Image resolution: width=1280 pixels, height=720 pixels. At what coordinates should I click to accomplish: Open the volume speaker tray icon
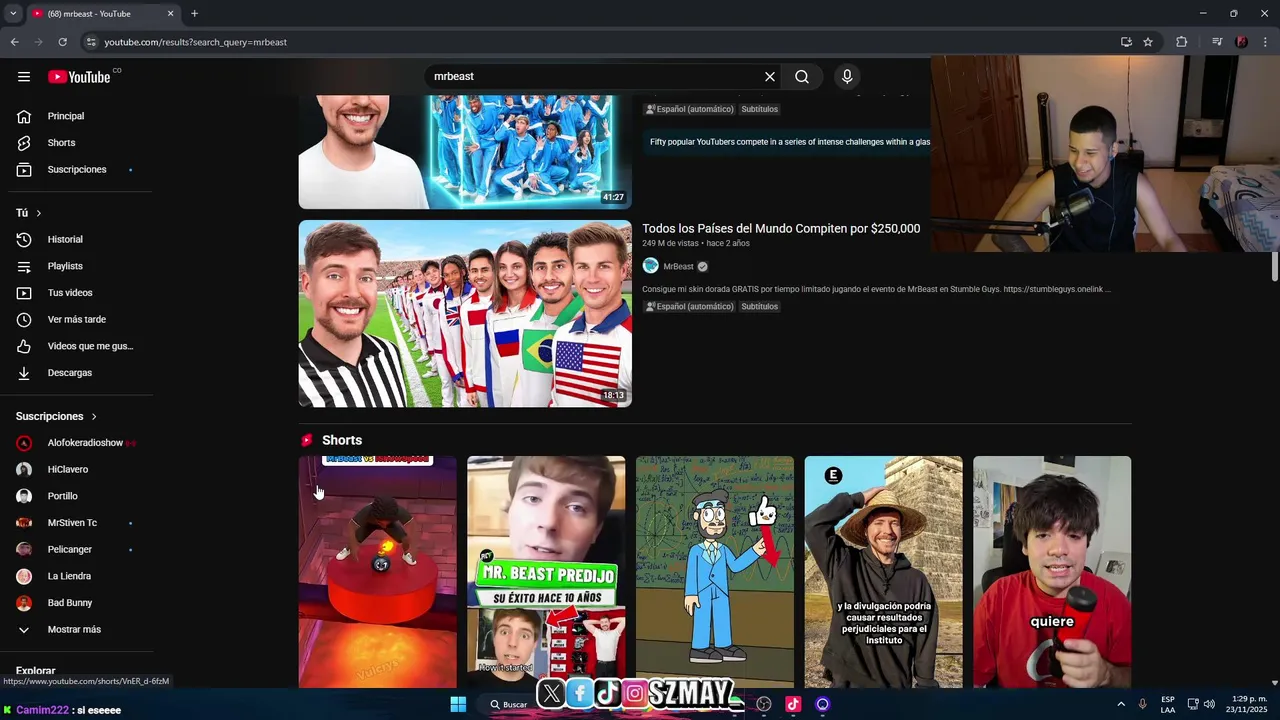1209,704
